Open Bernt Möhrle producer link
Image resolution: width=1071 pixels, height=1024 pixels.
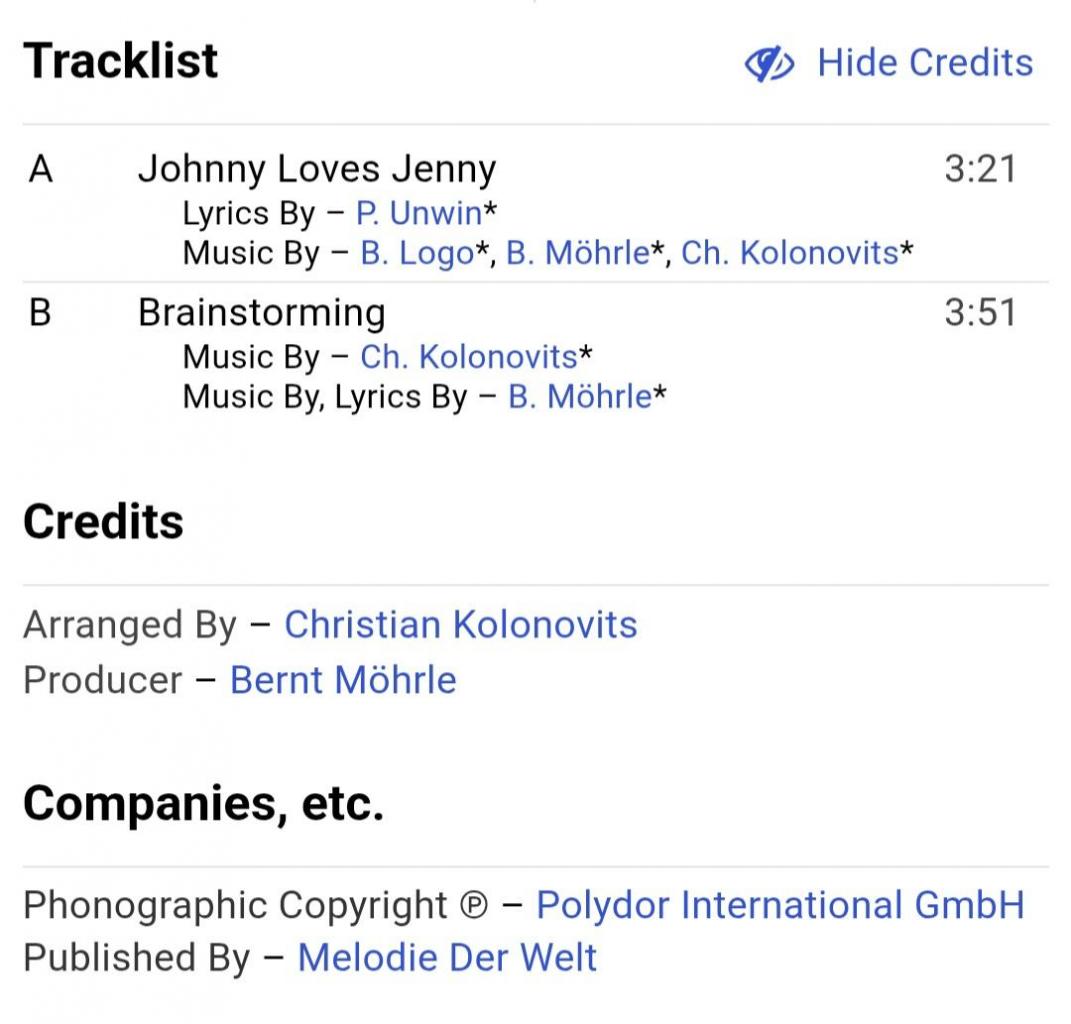point(343,680)
